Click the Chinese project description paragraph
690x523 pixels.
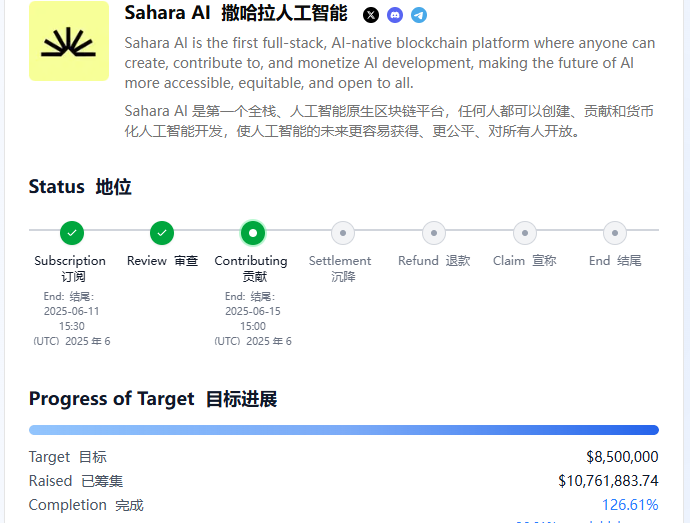click(x=389, y=121)
